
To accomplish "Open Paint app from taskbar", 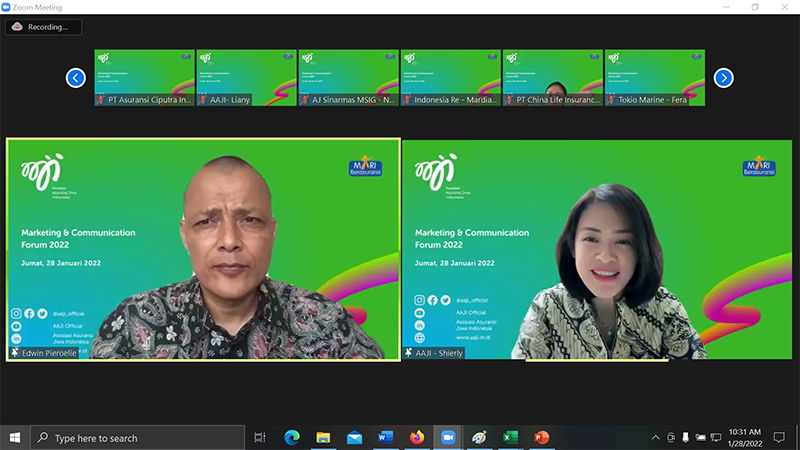I will click(x=479, y=438).
